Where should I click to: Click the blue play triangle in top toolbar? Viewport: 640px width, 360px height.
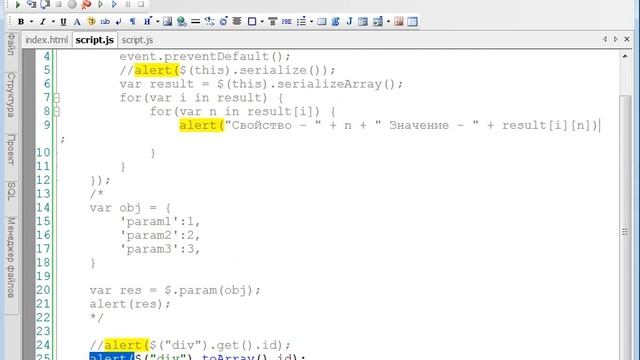114,4
